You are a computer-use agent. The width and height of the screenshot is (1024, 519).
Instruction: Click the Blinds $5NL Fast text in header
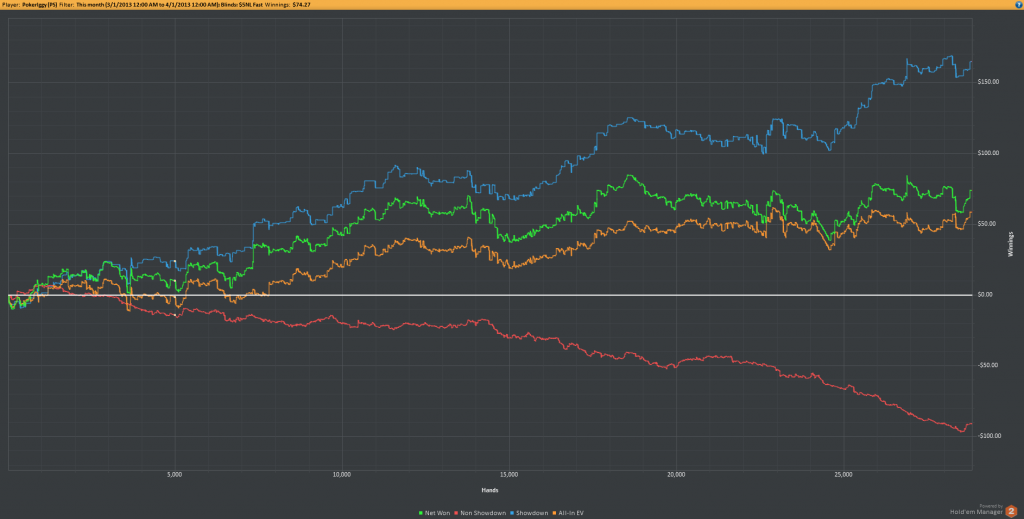point(242,5)
